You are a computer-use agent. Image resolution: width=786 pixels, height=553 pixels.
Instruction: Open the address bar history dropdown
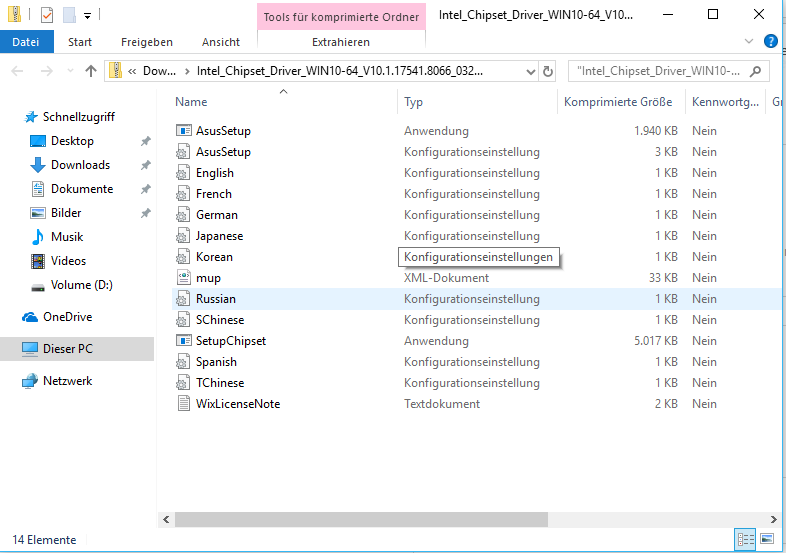pos(531,72)
